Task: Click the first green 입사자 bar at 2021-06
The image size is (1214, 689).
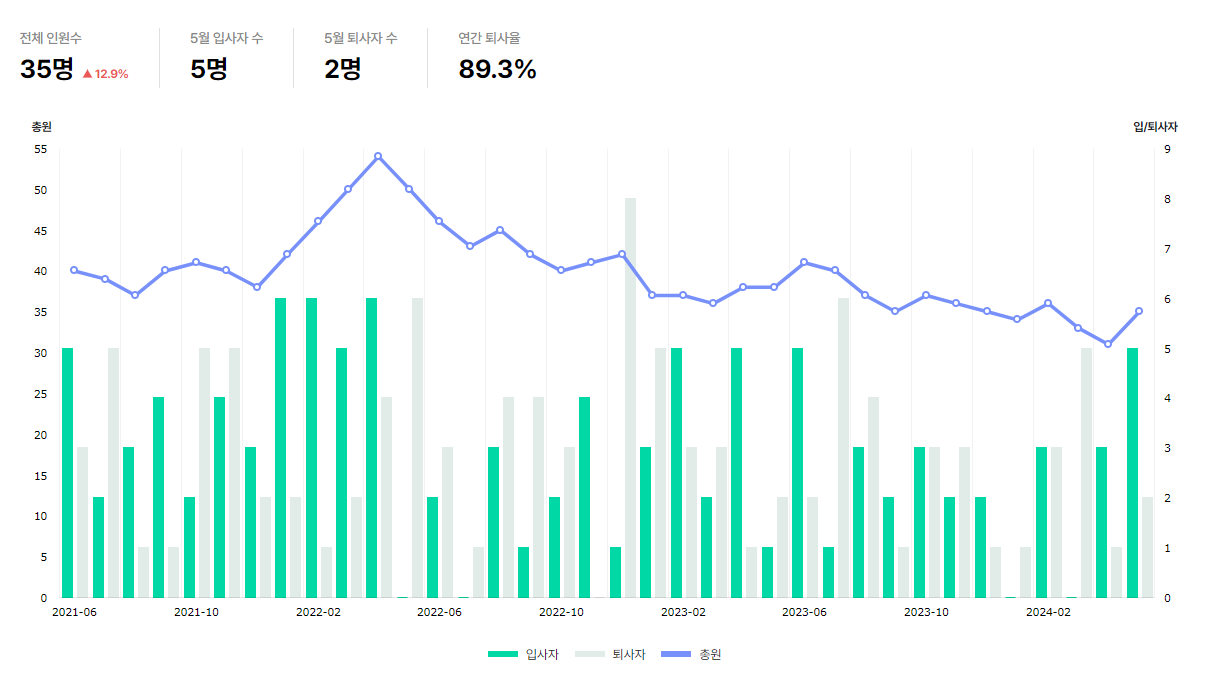Action: click(x=68, y=472)
